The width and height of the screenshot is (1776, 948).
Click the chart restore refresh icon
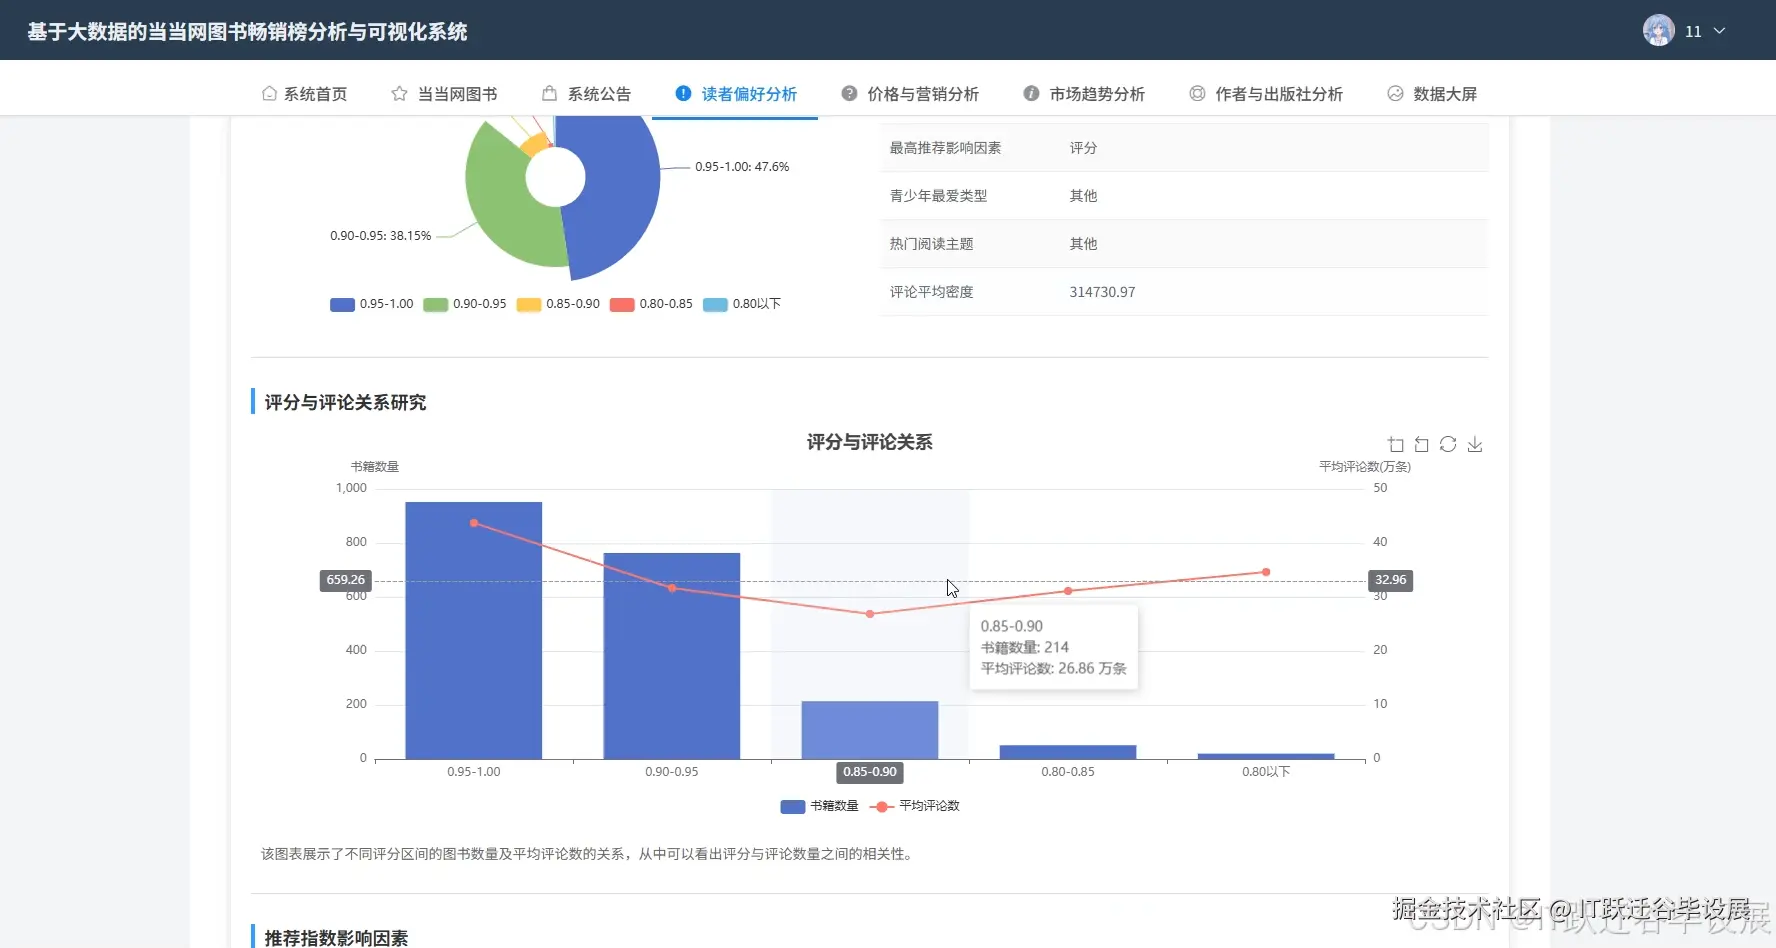pyautogui.click(x=1448, y=444)
